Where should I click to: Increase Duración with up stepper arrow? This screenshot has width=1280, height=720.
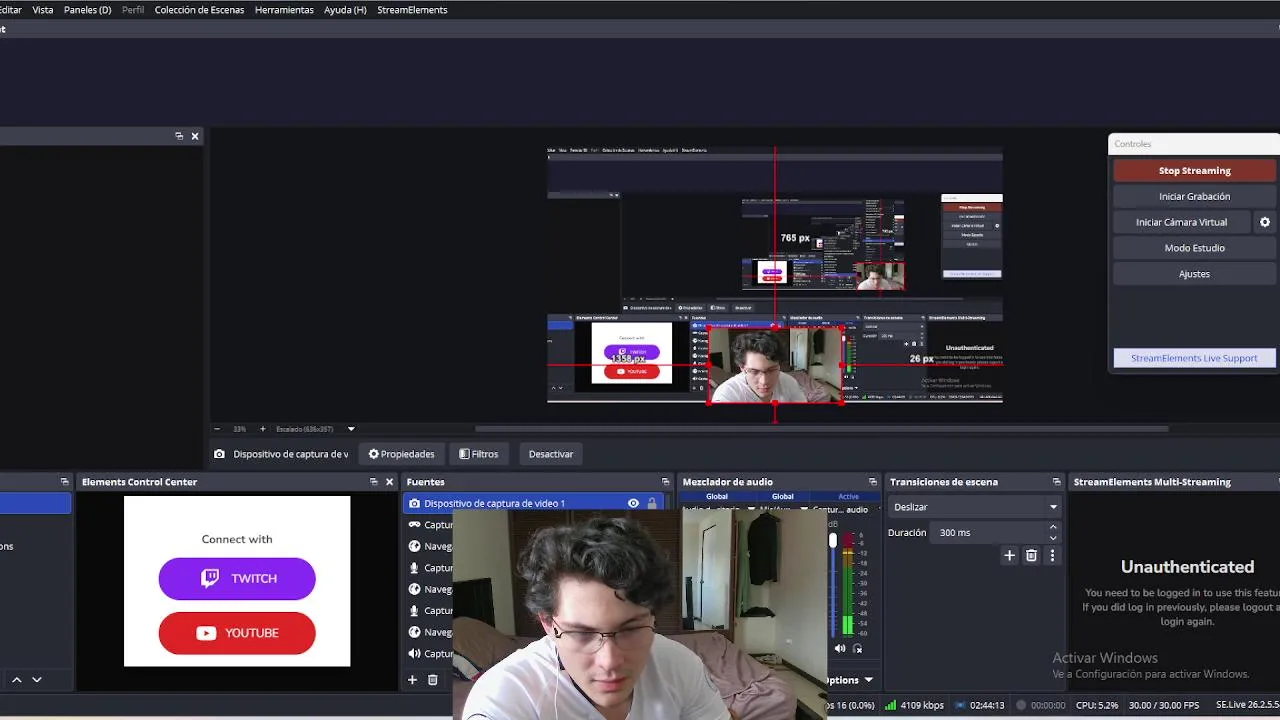click(x=1053, y=528)
